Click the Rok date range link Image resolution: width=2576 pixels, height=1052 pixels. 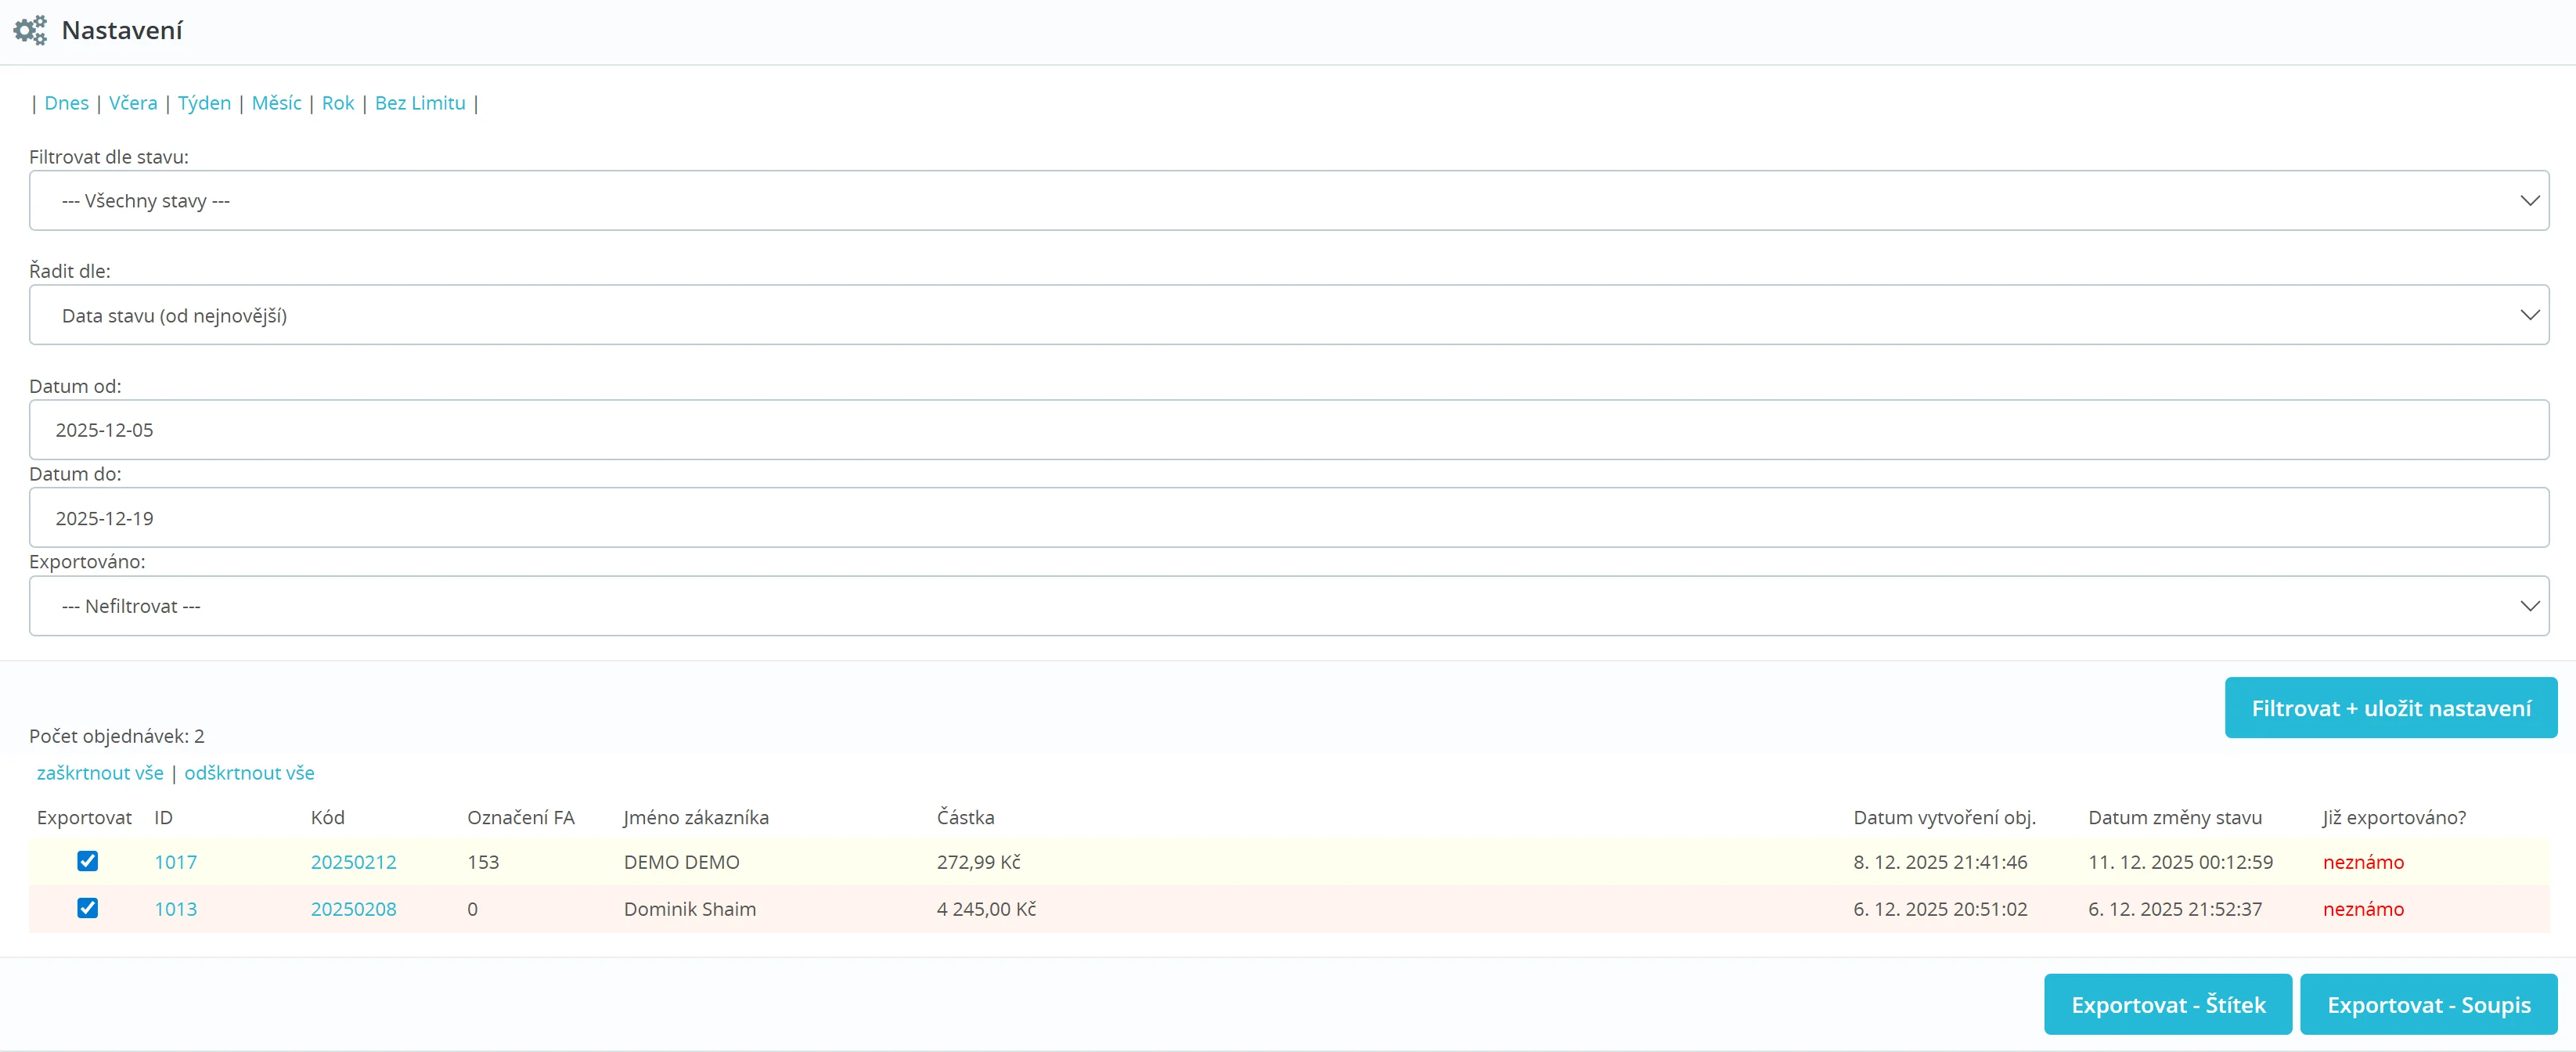point(338,103)
